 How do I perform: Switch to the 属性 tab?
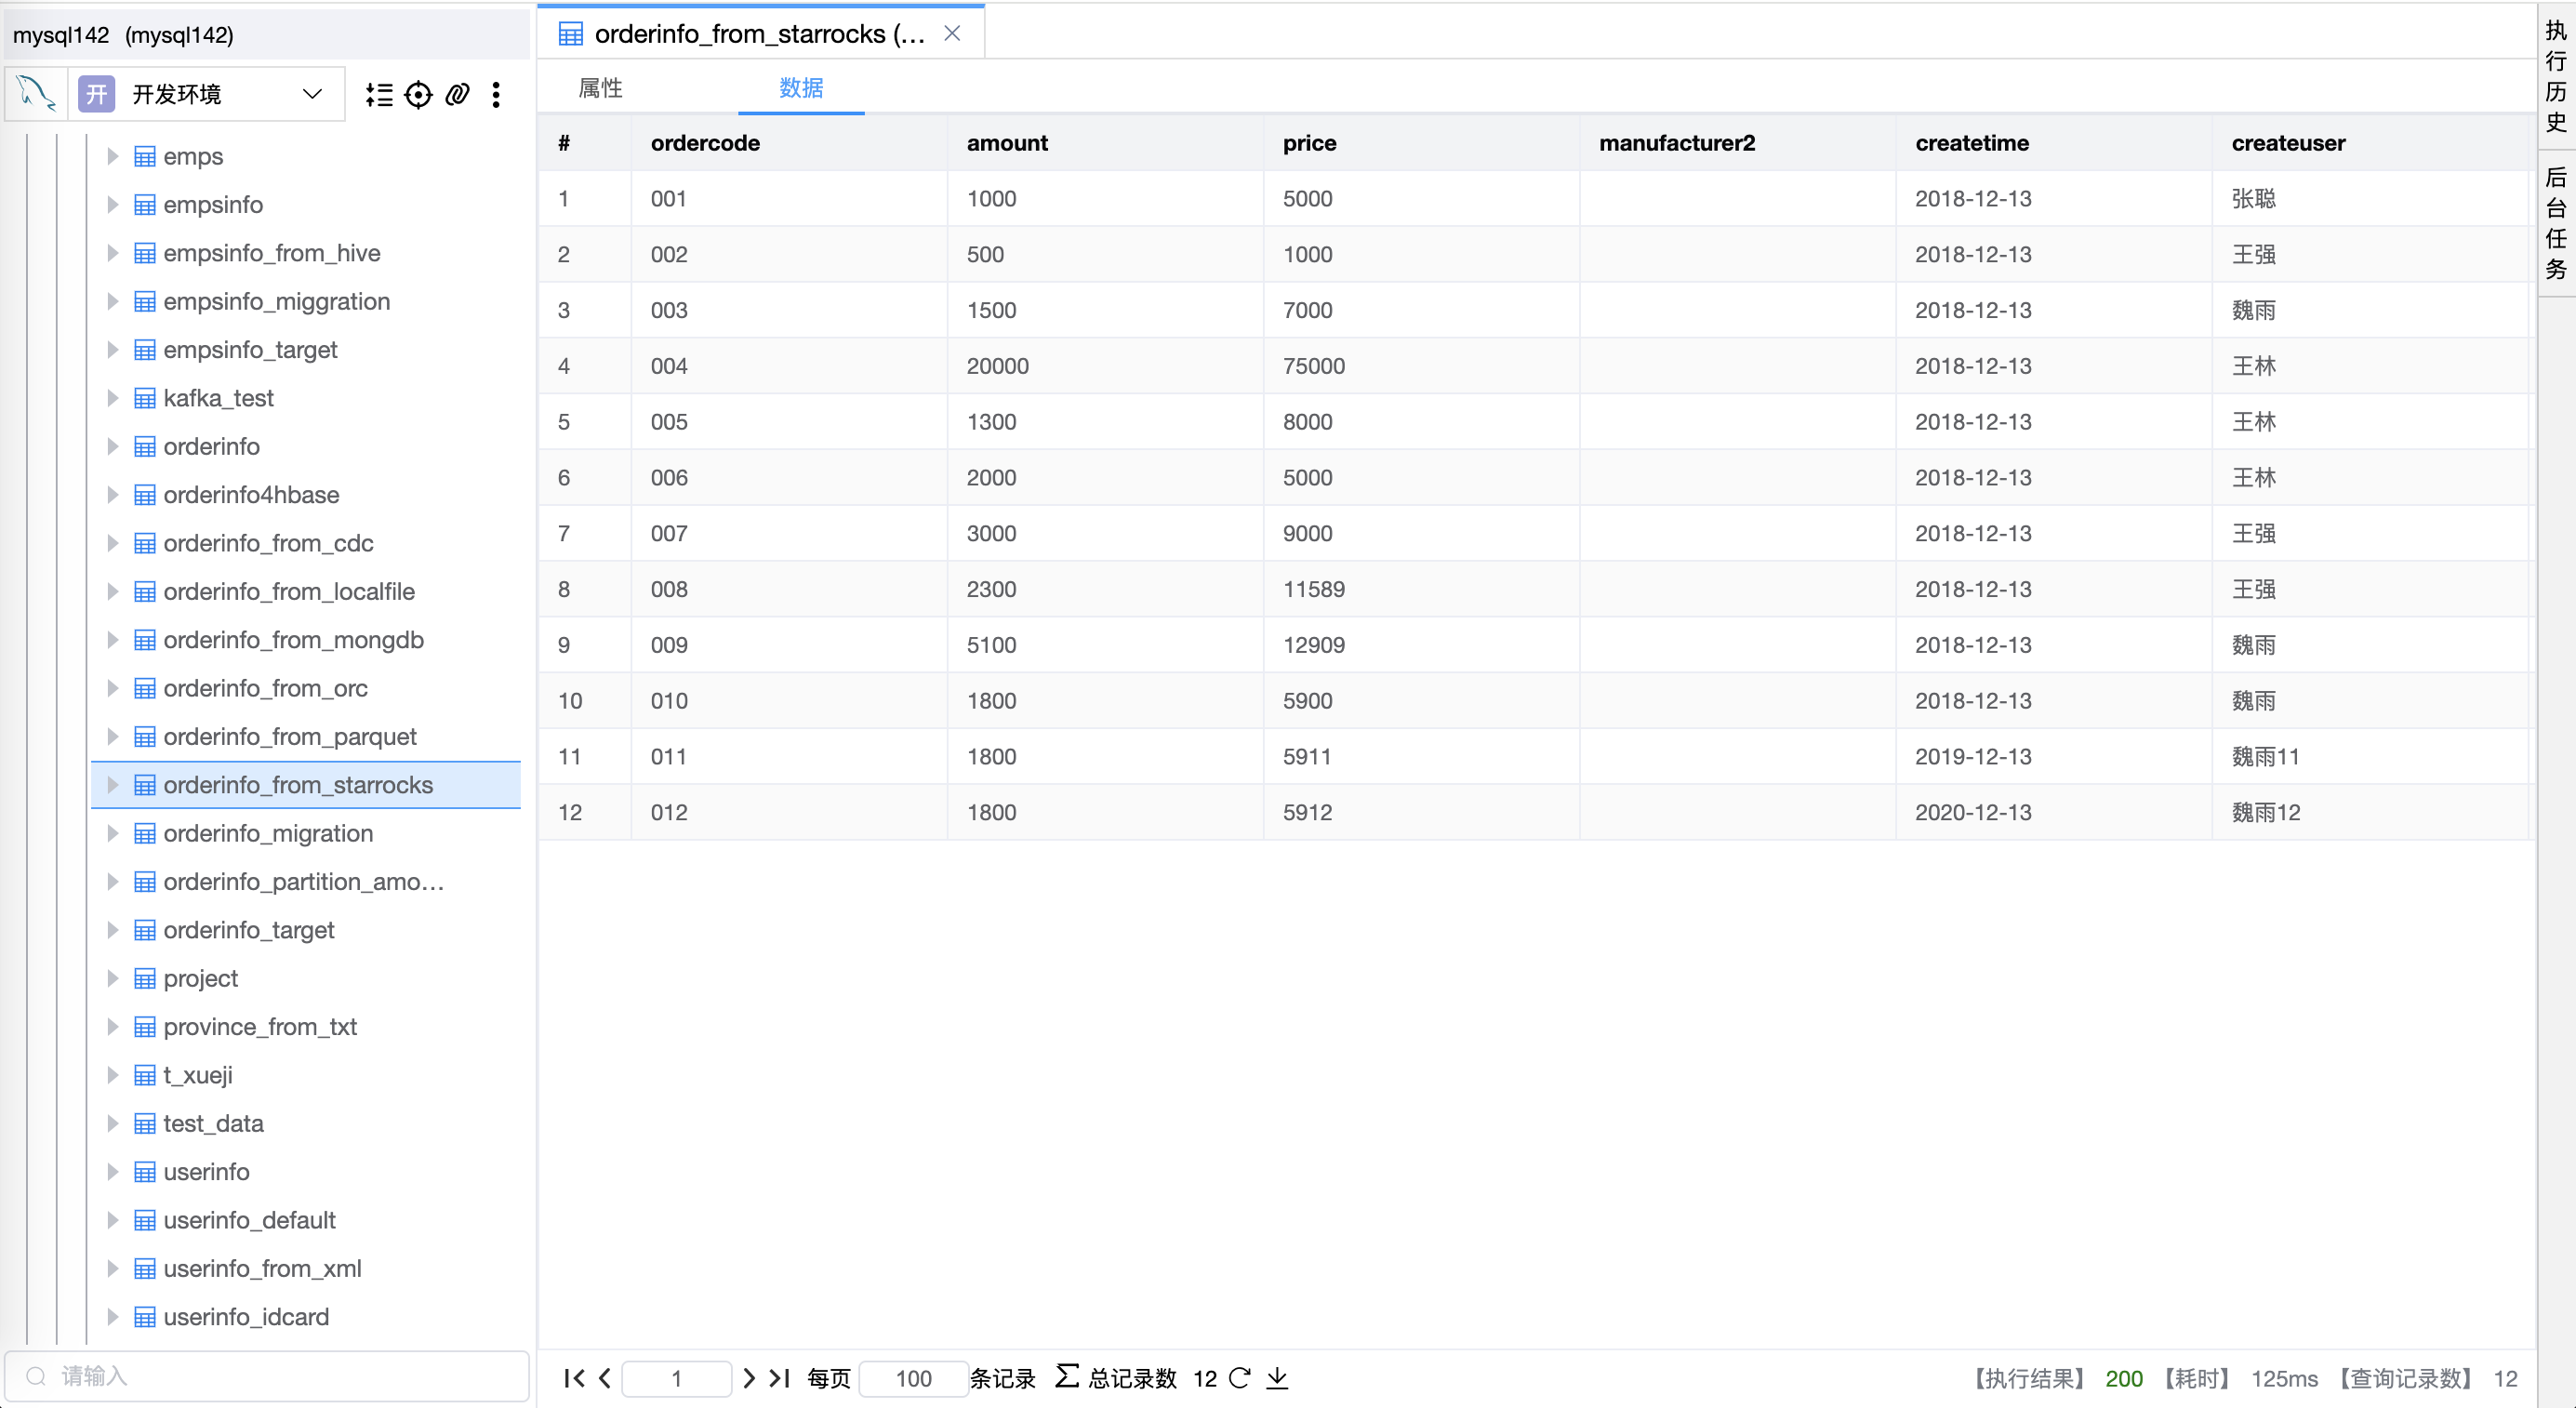tap(600, 88)
